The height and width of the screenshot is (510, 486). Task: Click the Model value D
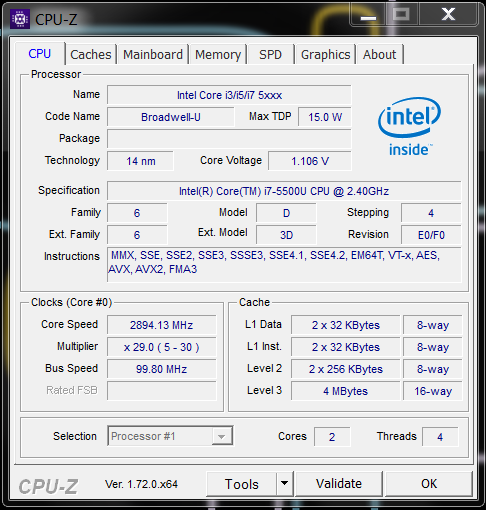(286, 213)
